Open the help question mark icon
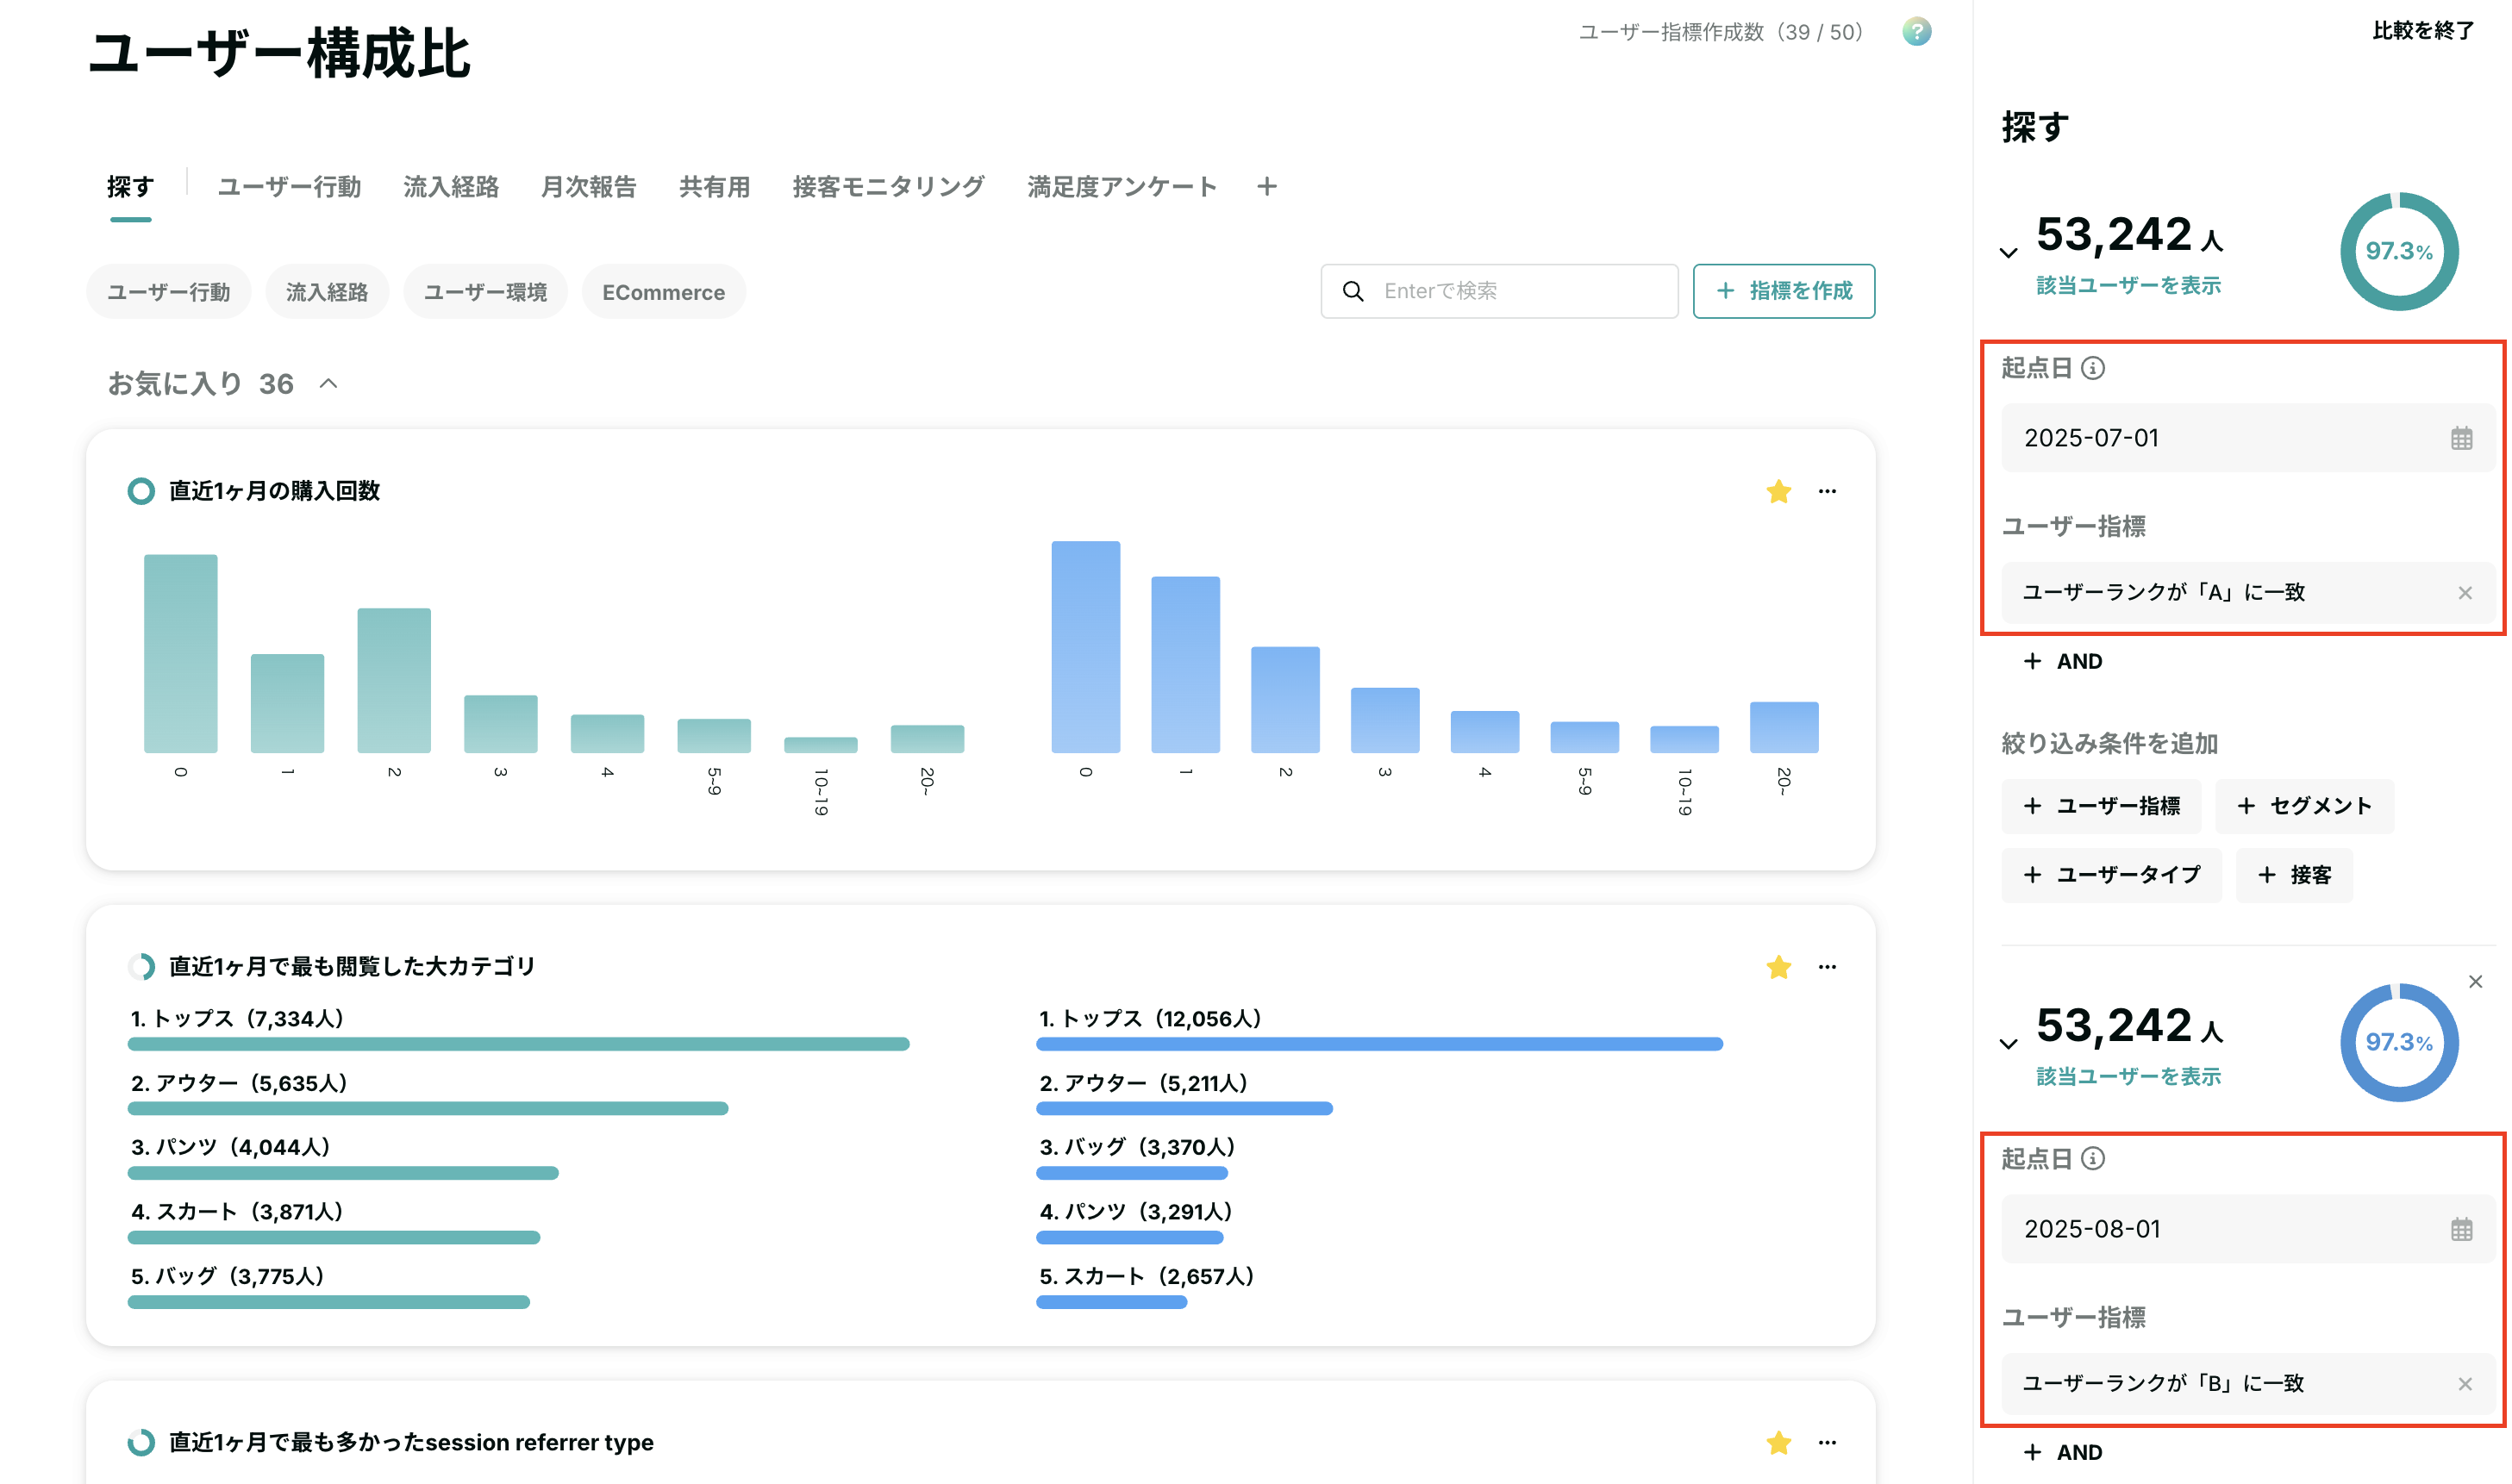 point(1916,32)
